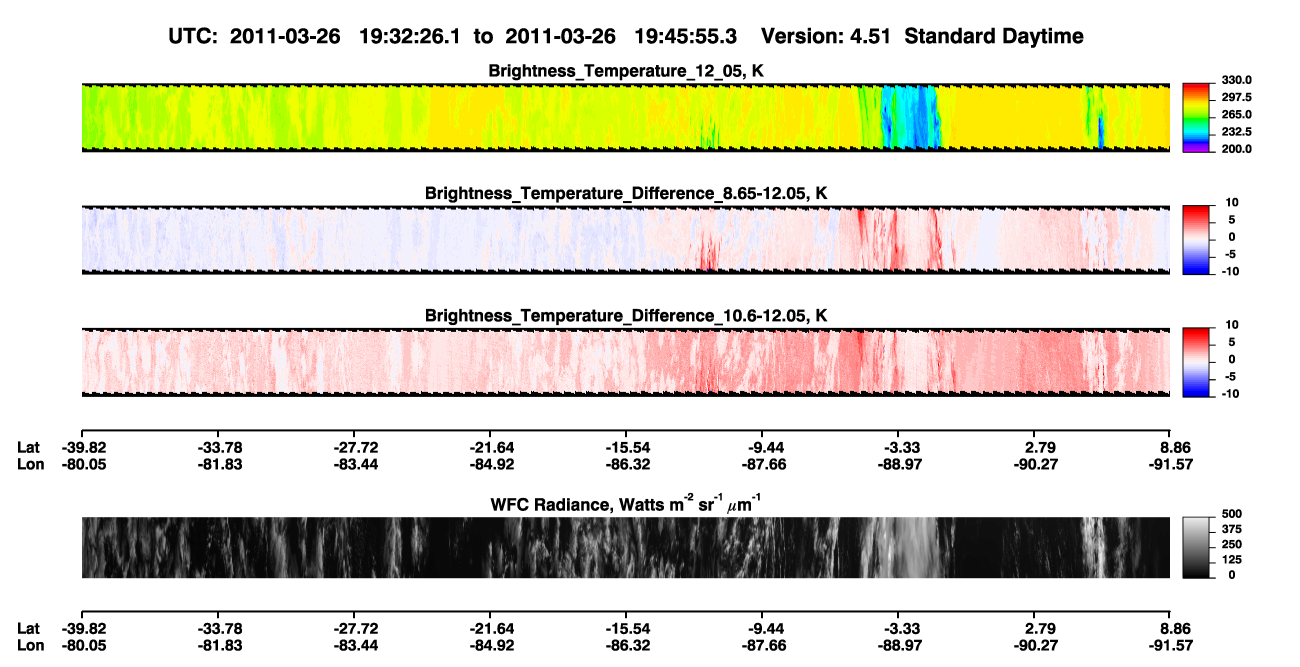
Task: Click the Lat label below the WFC Radiance panel
Action: point(29,628)
